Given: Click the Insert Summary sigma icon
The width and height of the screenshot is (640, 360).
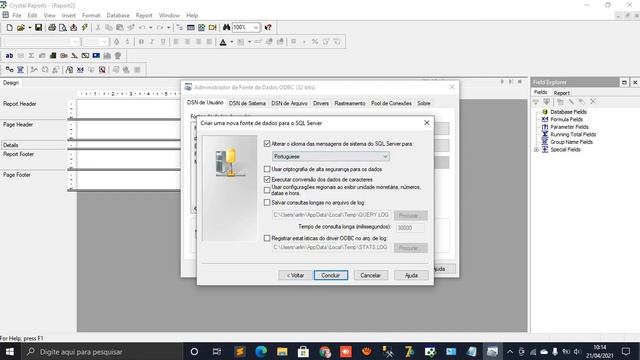Looking at the screenshot, I should coord(31,56).
